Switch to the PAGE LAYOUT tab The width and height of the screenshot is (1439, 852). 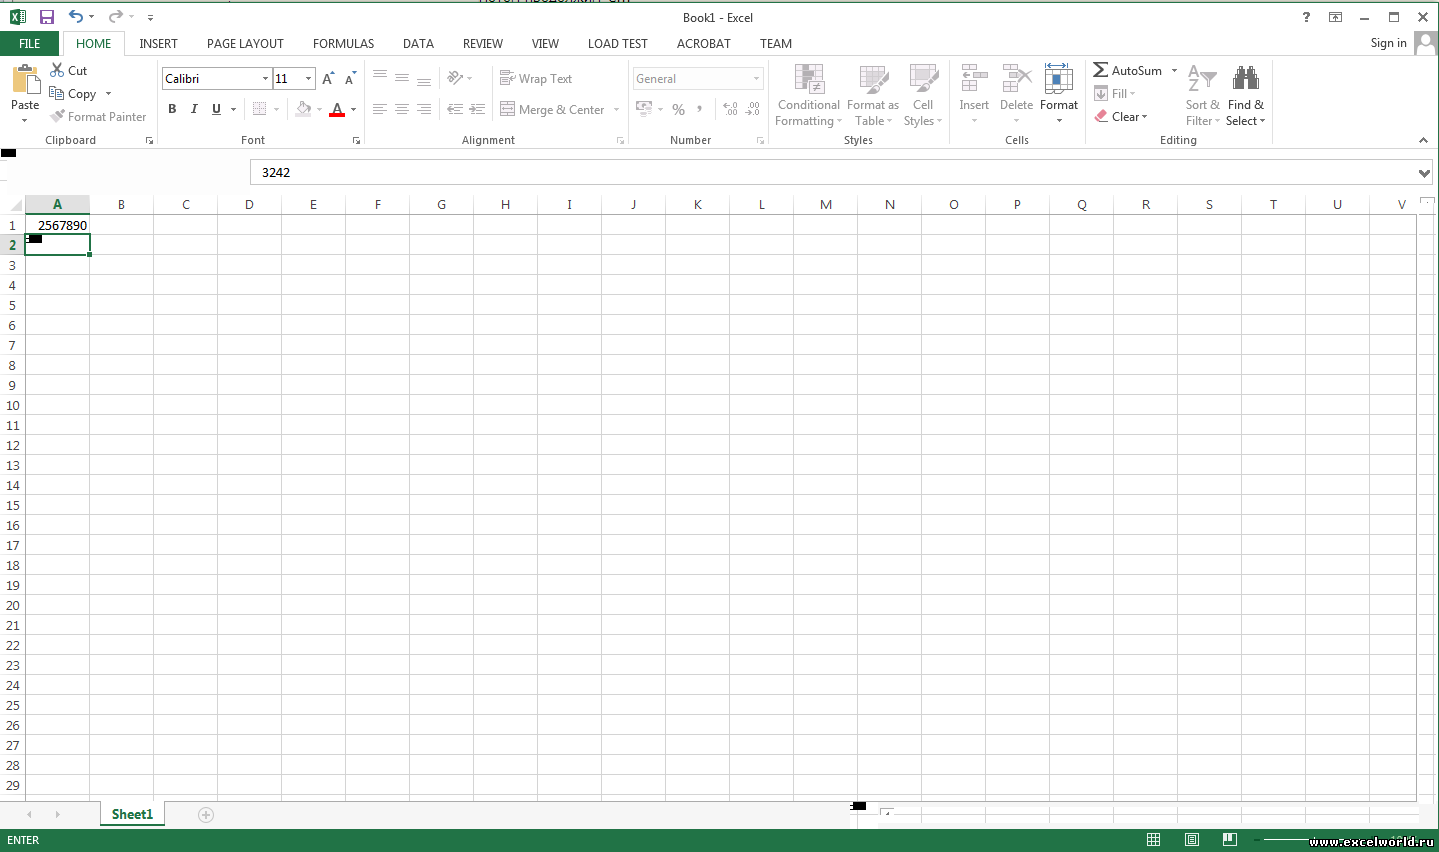245,44
